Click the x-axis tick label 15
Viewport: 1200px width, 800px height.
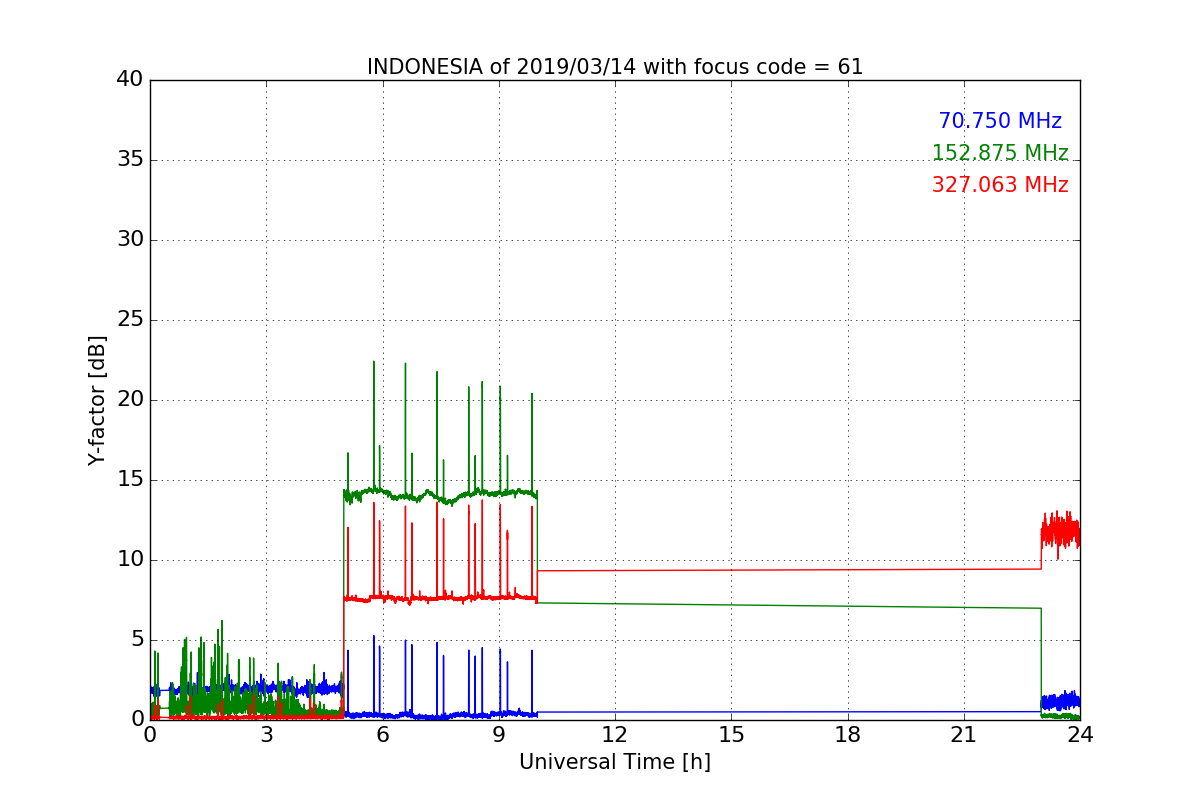tap(731, 735)
